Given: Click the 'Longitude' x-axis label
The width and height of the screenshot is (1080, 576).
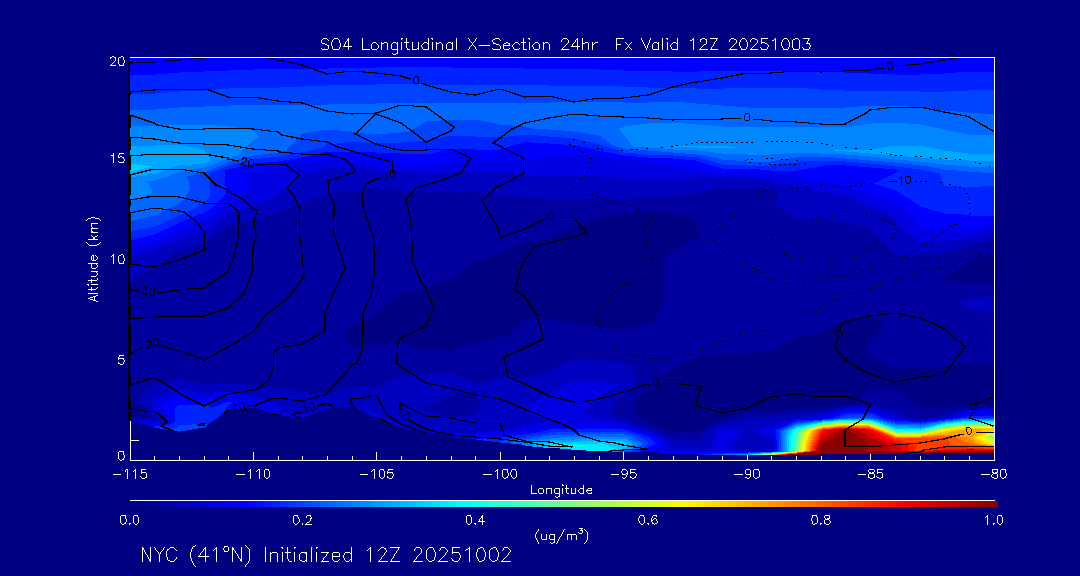Looking at the screenshot, I should point(561,490).
